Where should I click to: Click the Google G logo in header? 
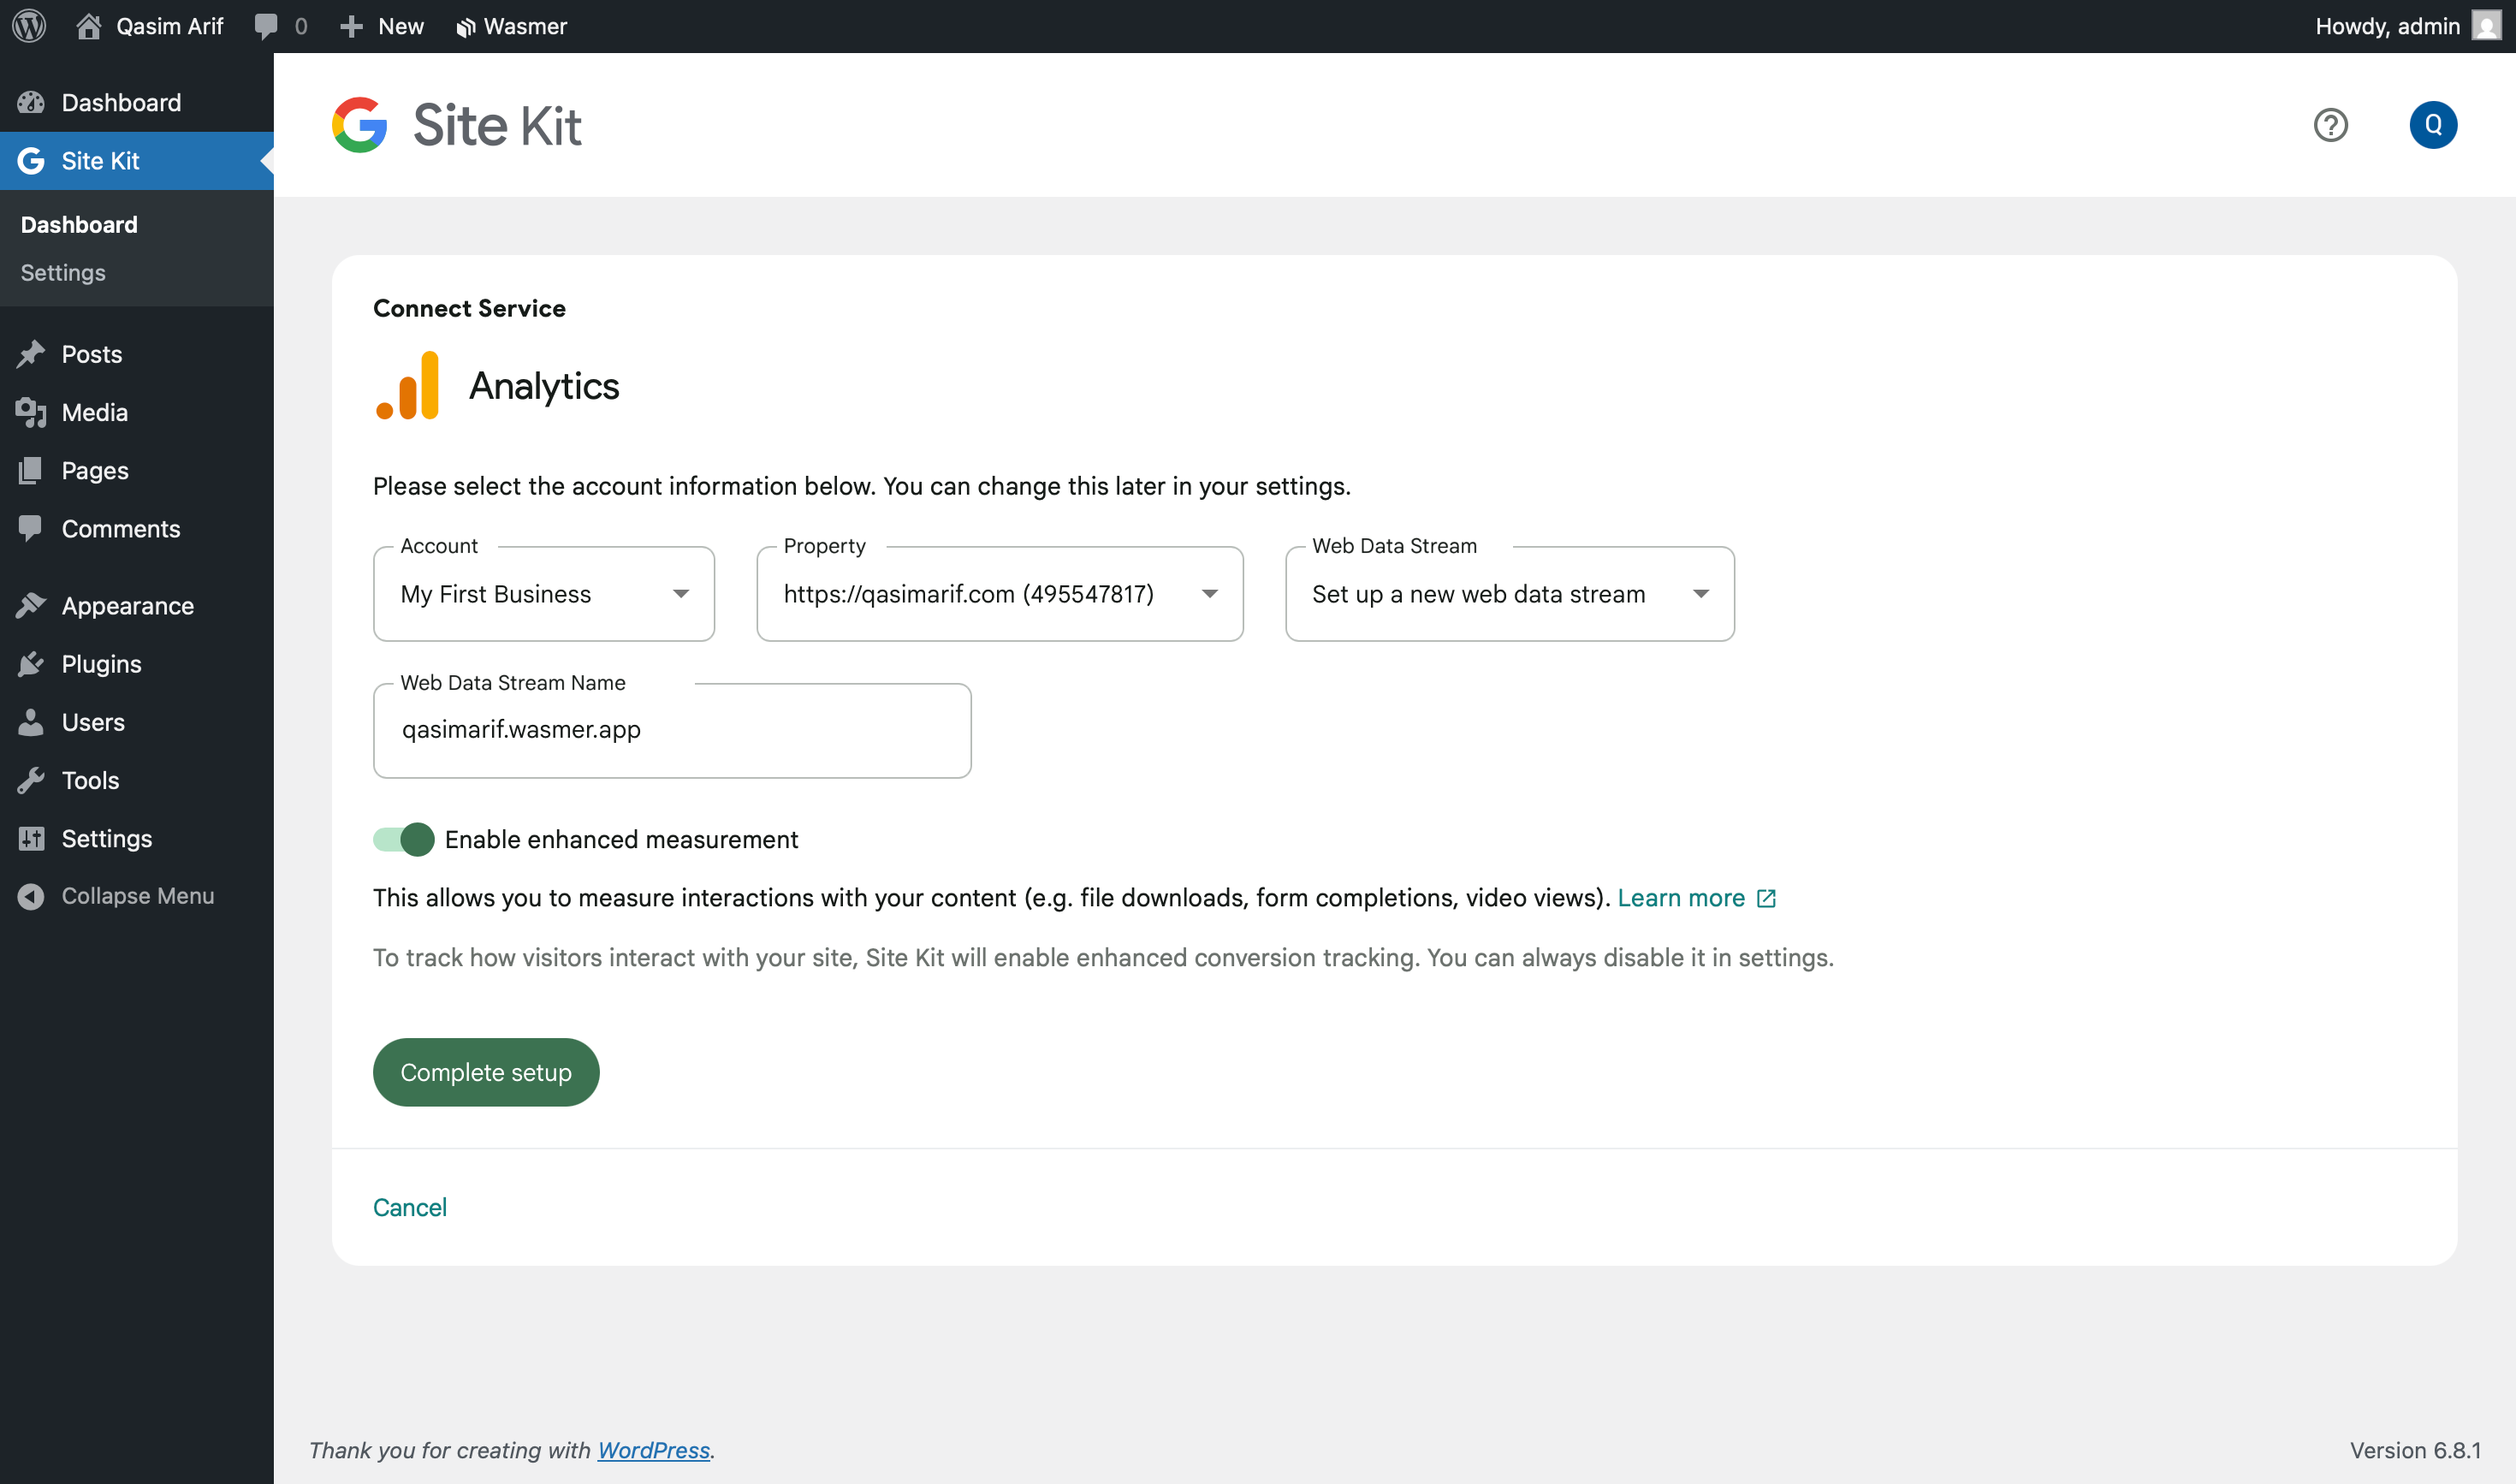click(x=360, y=125)
